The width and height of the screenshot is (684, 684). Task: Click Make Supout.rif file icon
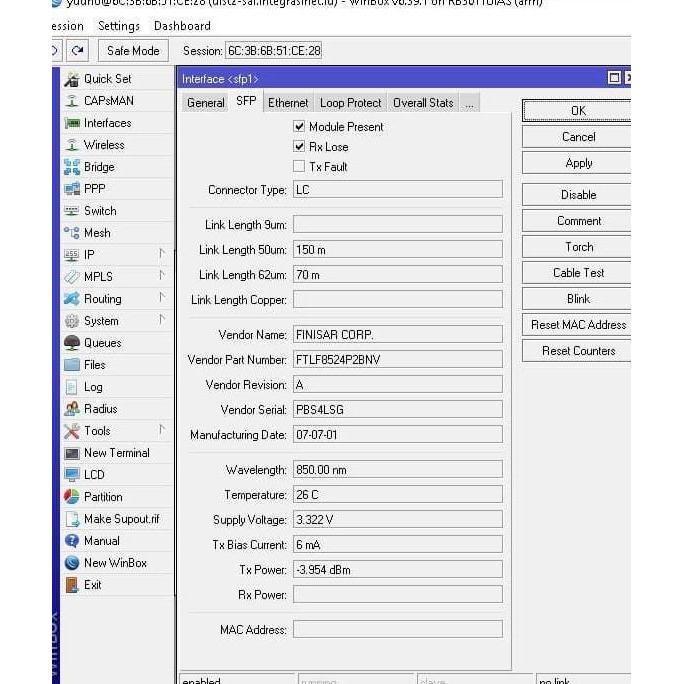pos(72,519)
